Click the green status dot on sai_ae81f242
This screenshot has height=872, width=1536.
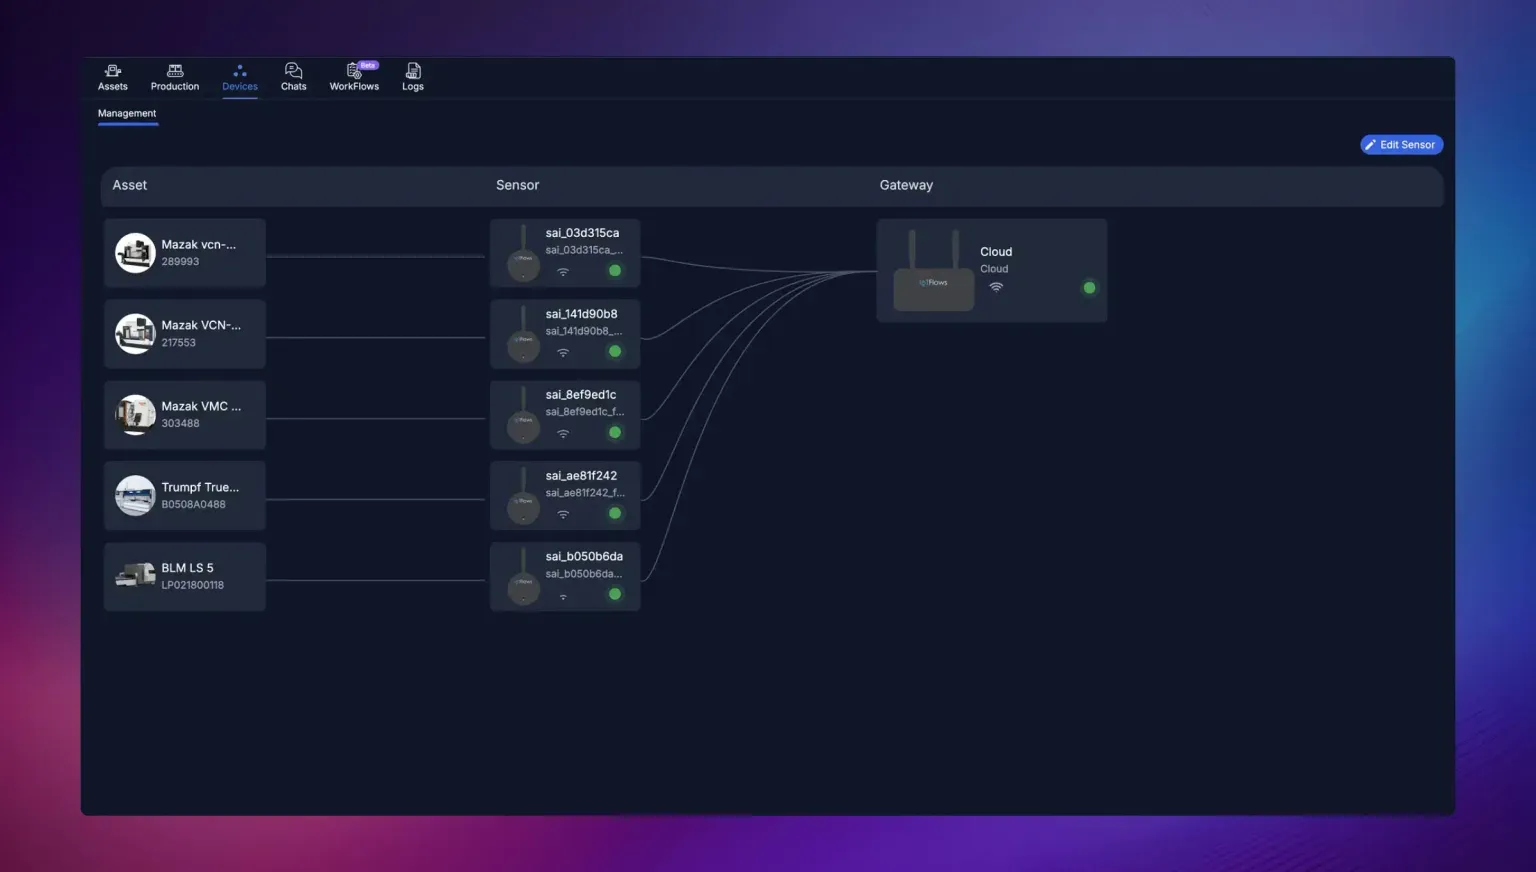coord(615,514)
